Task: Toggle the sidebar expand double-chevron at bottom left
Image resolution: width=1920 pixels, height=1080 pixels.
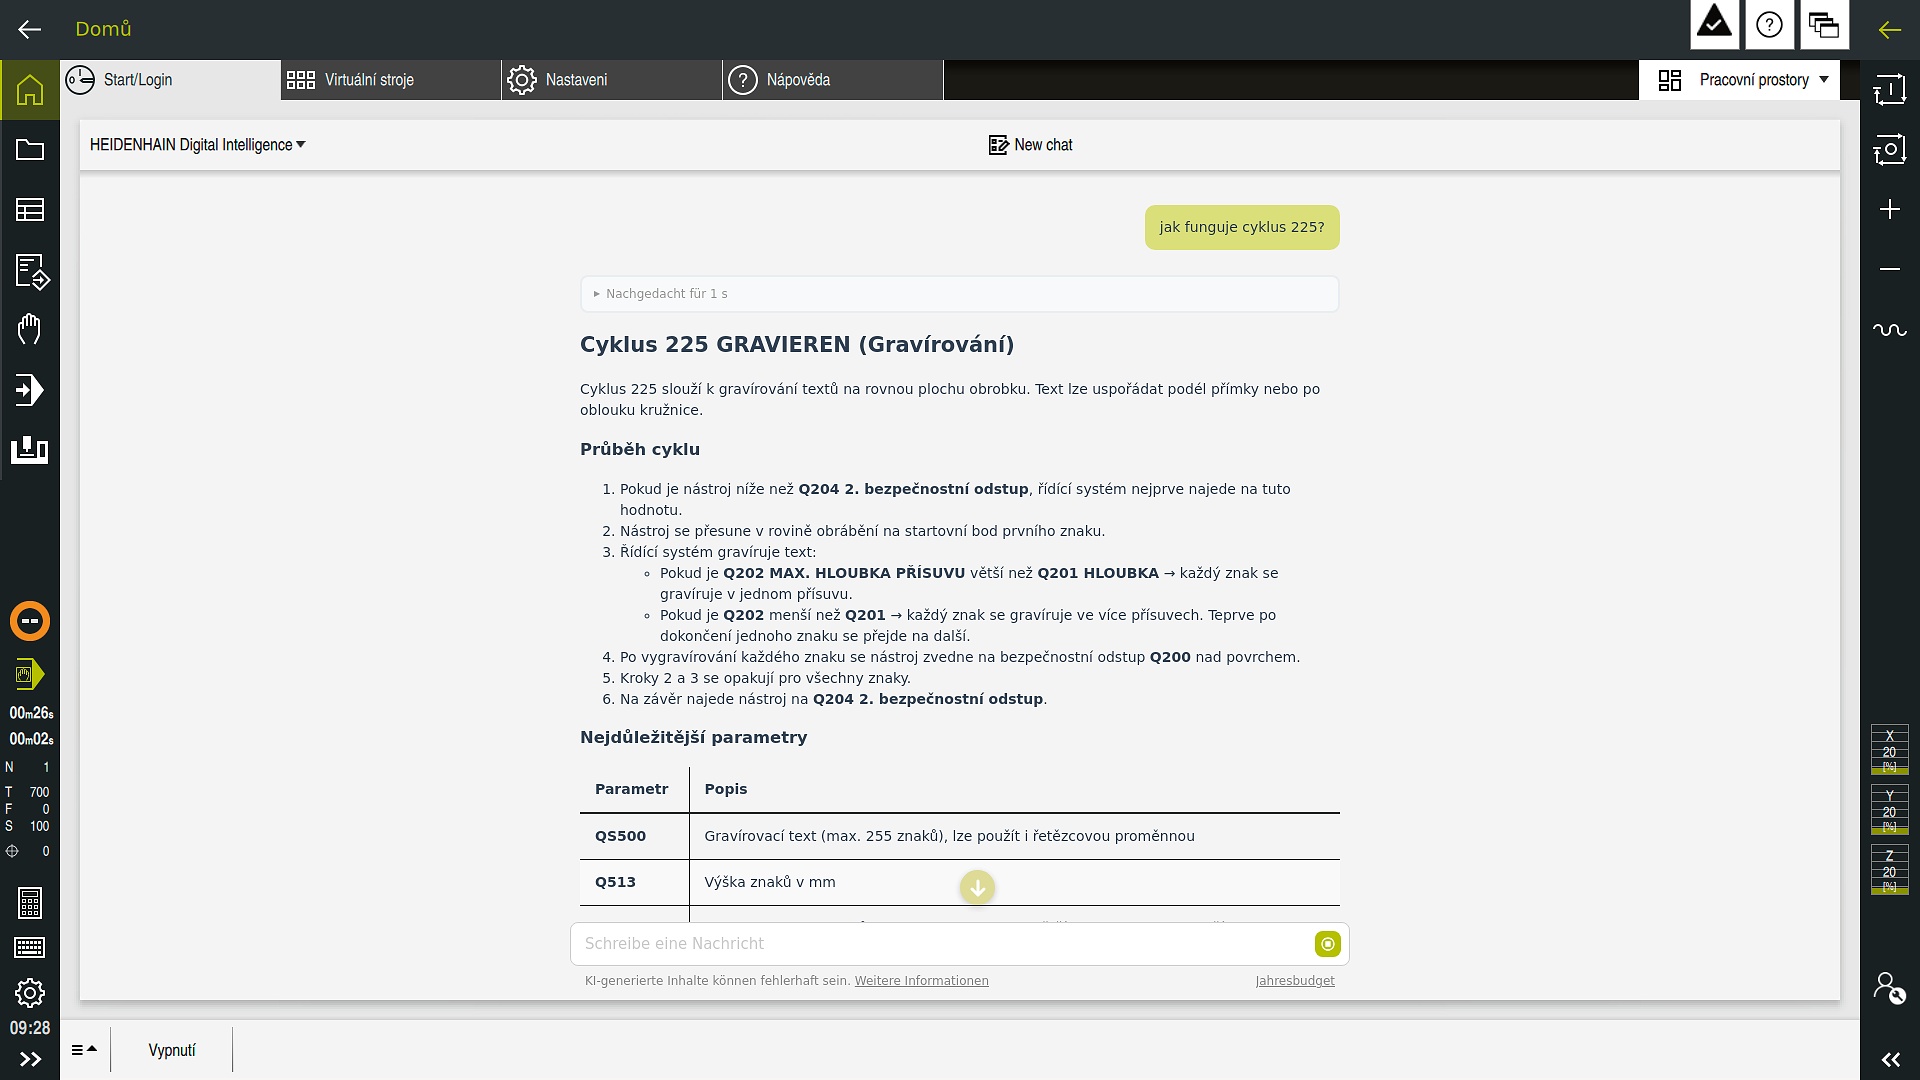Action: point(30,1059)
